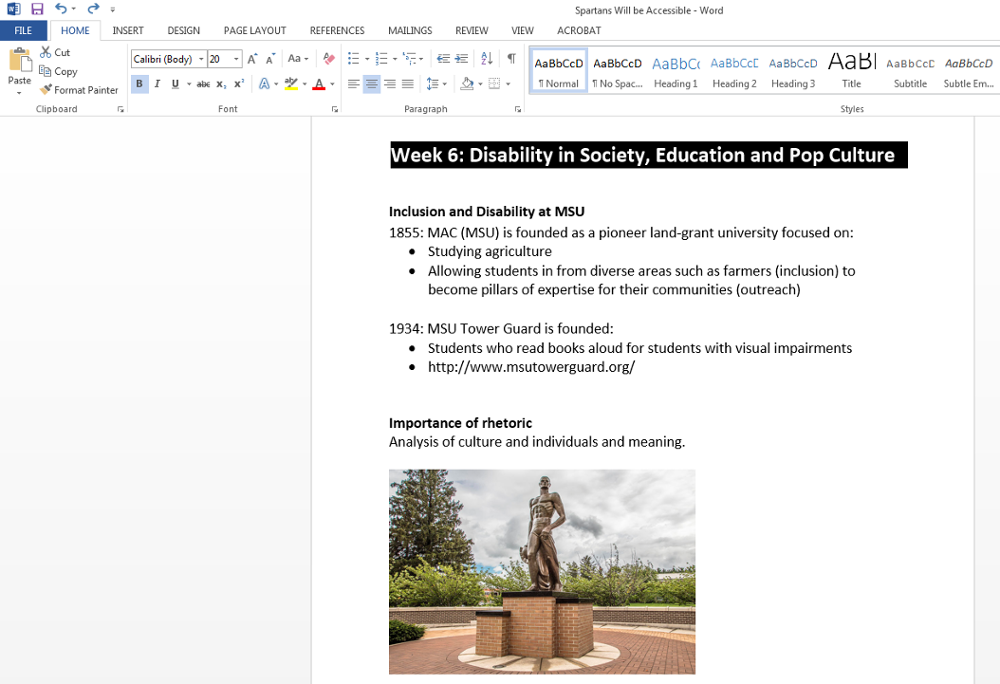The height and width of the screenshot is (684, 1000).
Task: Open the Paste options dropdown arrow
Action: 19,93
